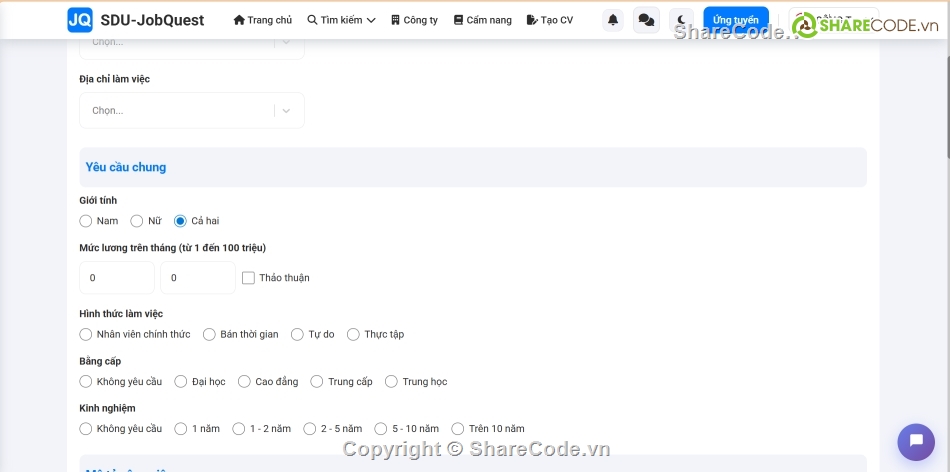950x472 pixels.
Task: Open the Công ty menu item
Action: (414, 20)
